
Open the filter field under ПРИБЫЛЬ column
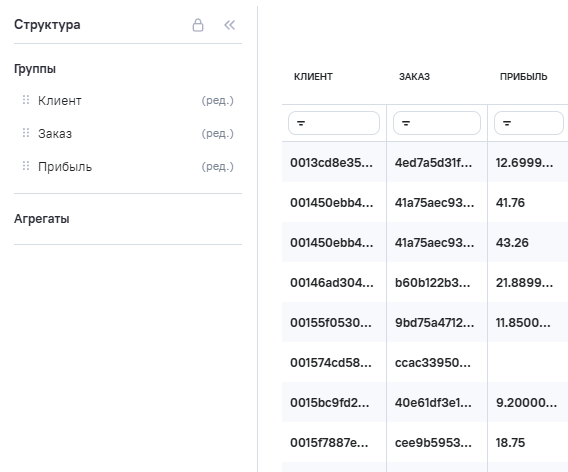tap(529, 123)
